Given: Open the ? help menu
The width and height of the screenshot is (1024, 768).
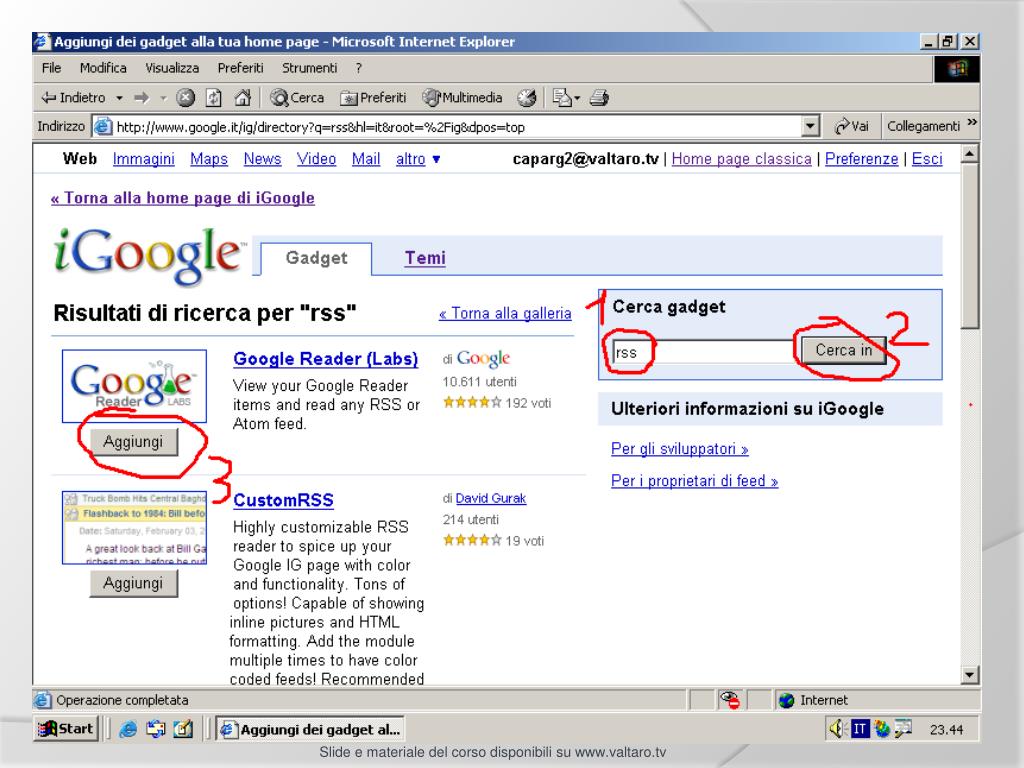Looking at the screenshot, I should [x=359, y=68].
